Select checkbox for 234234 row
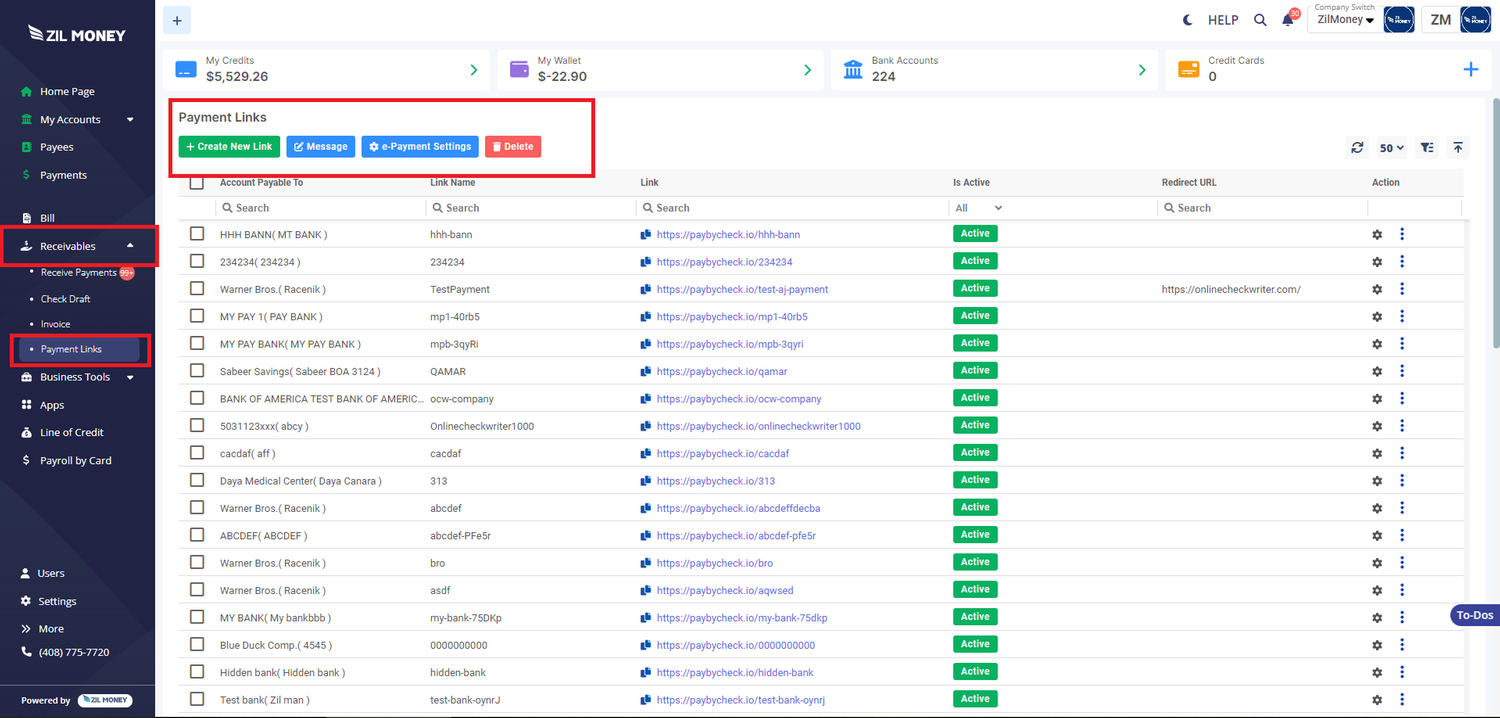The width and height of the screenshot is (1500, 718). (x=197, y=261)
